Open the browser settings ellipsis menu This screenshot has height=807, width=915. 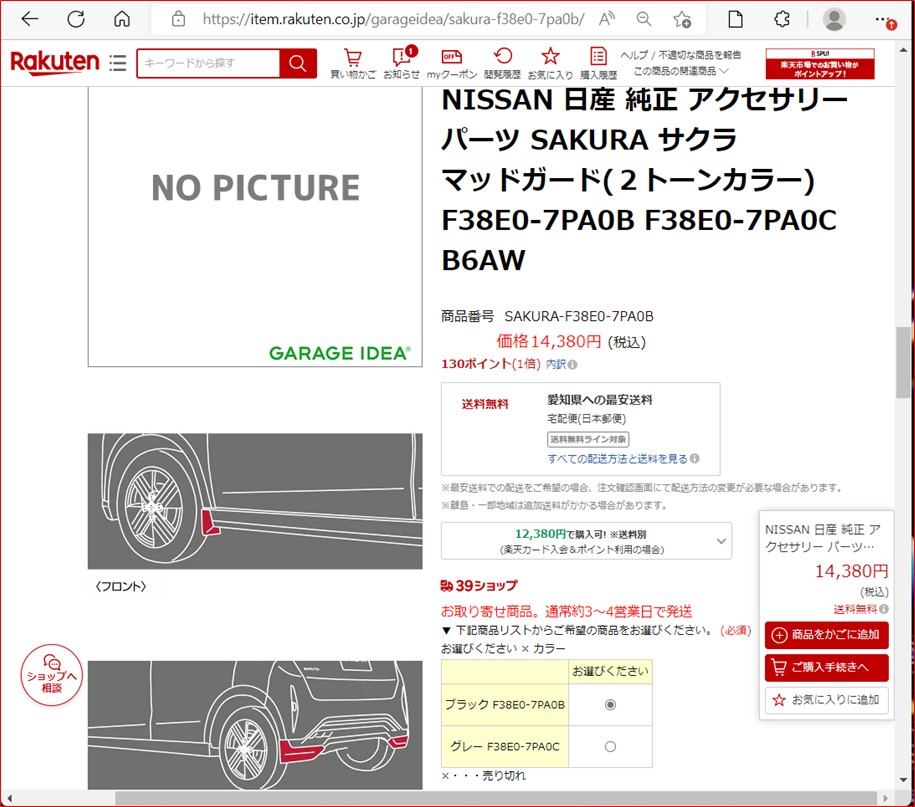885,20
